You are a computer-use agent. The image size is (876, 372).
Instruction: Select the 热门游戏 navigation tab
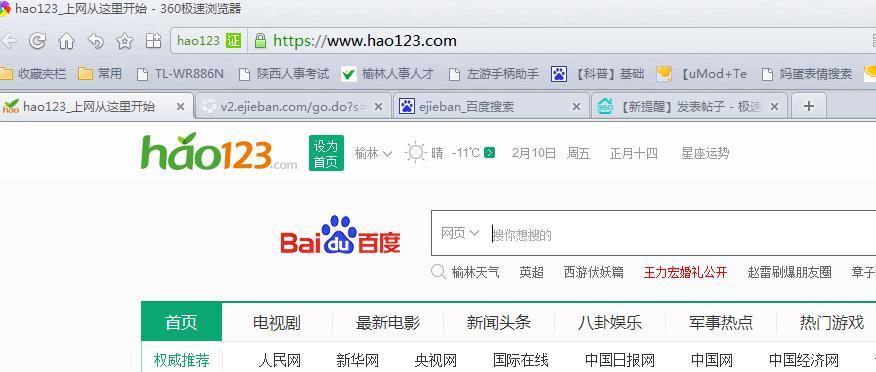[x=832, y=322]
